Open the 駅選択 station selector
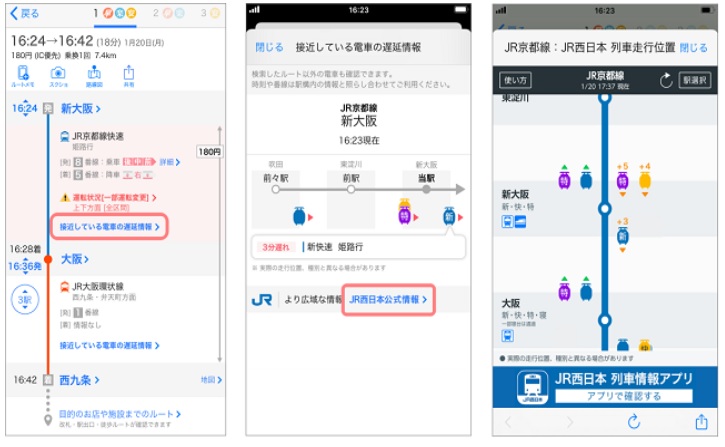 pyautogui.click(x=694, y=80)
